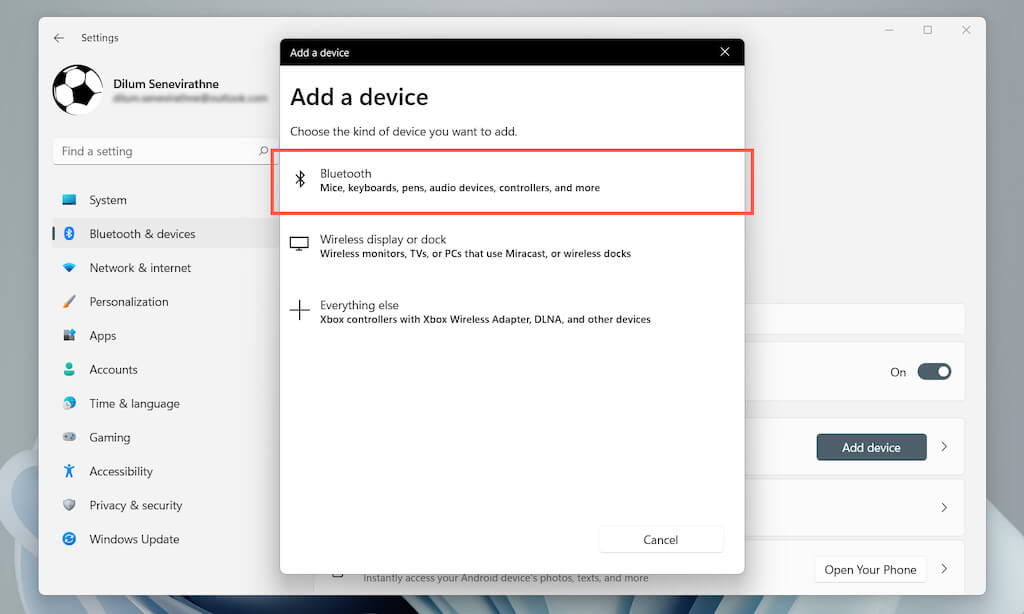Click the Personalization paintbrush icon

[x=69, y=302]
